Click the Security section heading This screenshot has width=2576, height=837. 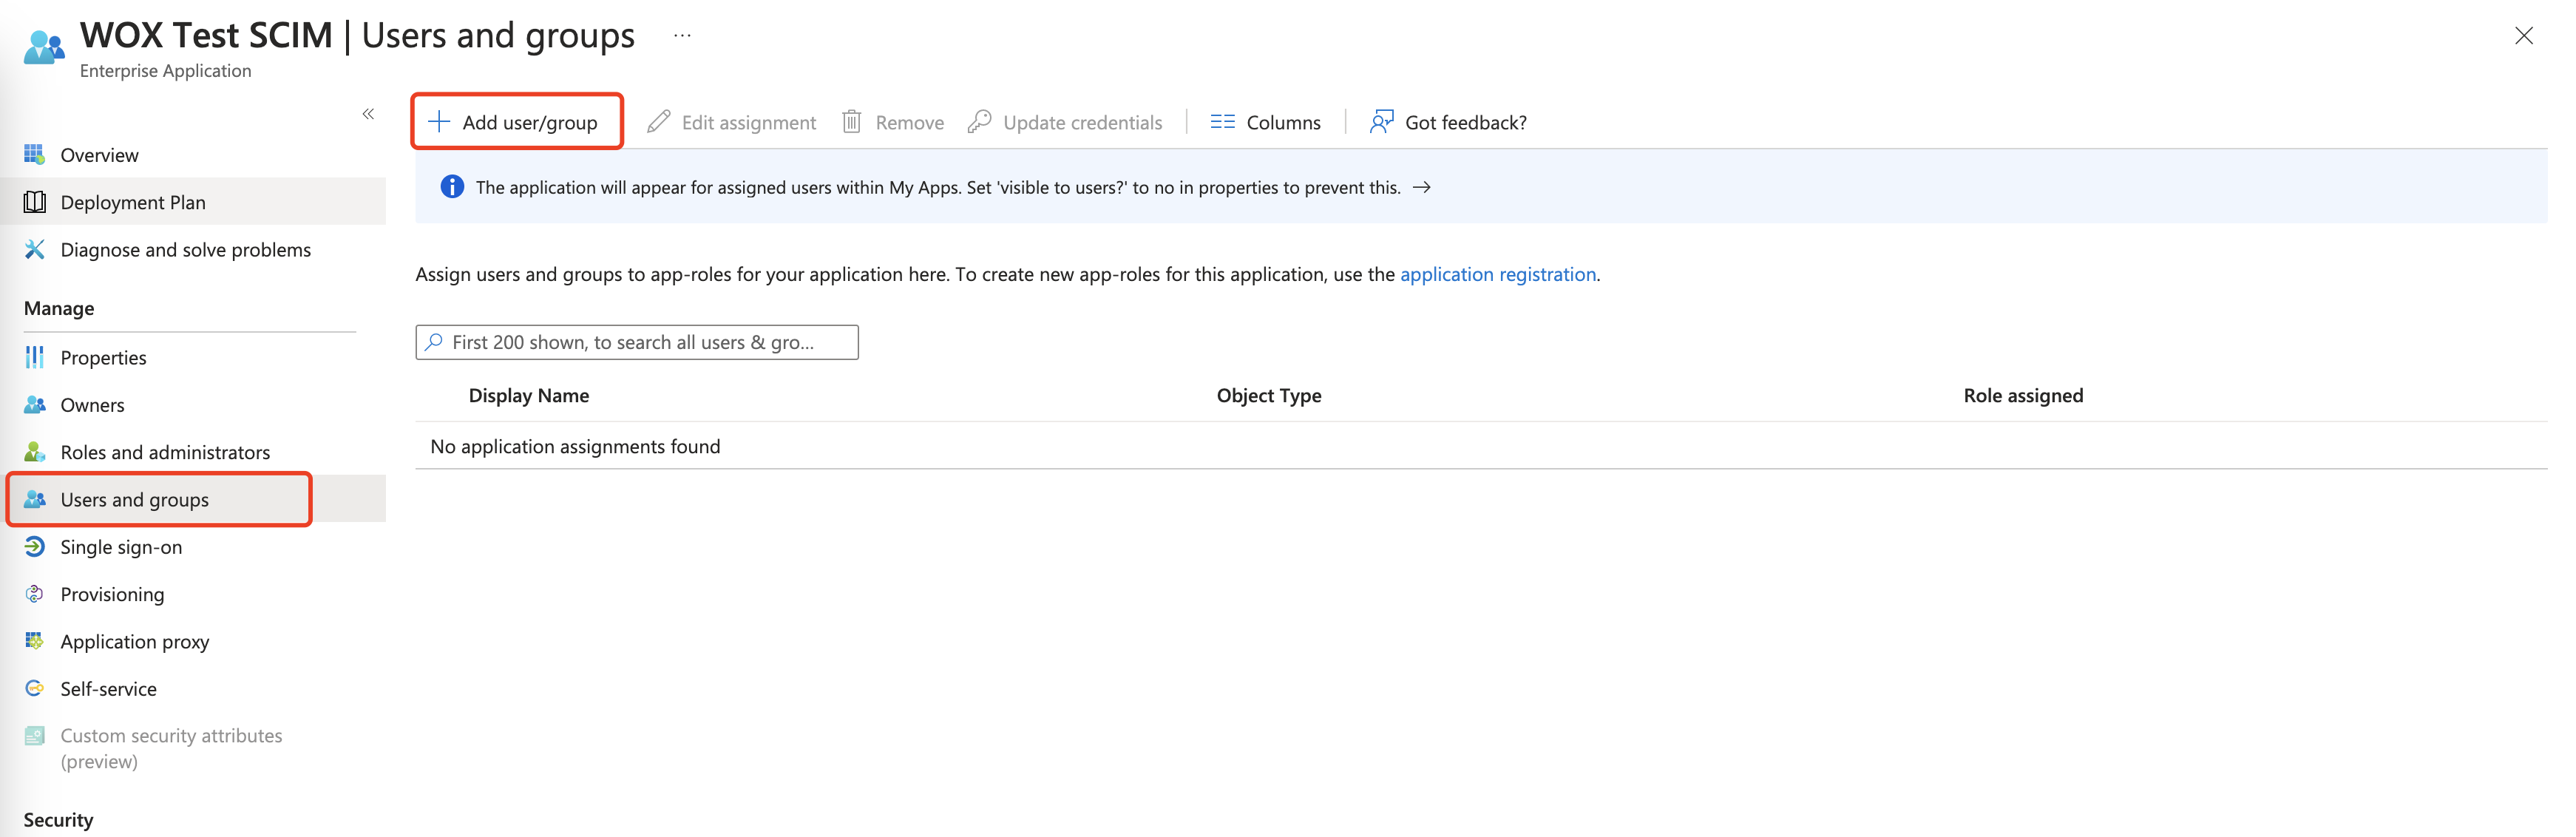click(58, 820)
